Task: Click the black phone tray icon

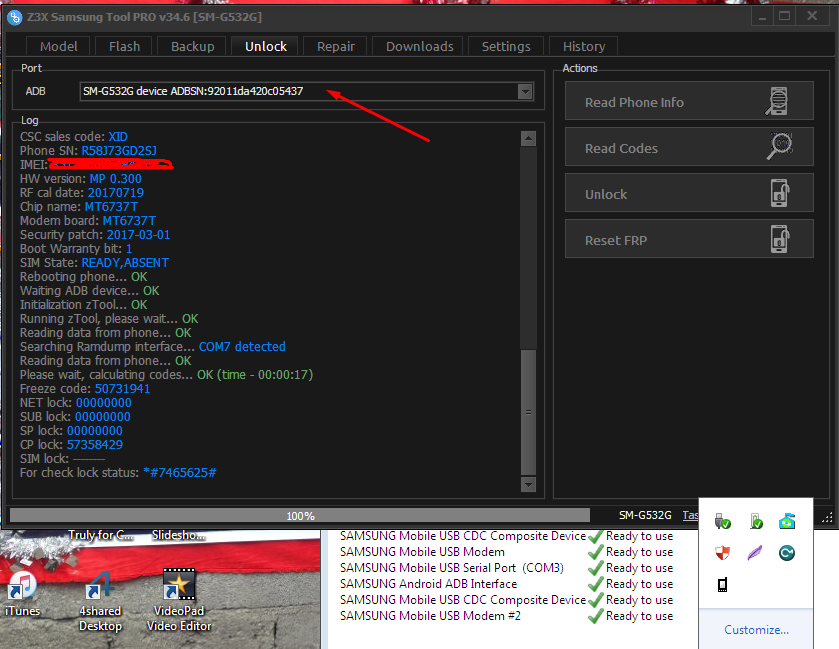Action: point(722,585)
